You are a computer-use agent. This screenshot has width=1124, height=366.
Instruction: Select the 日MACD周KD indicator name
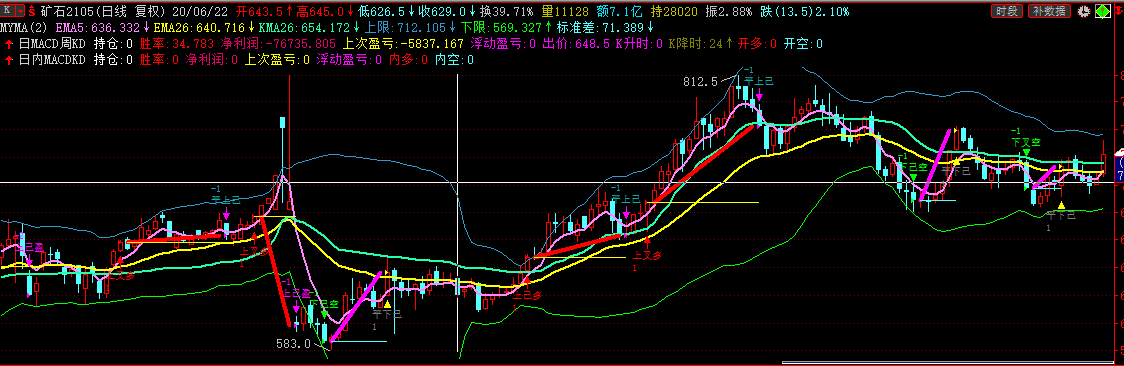click(52, 44)
